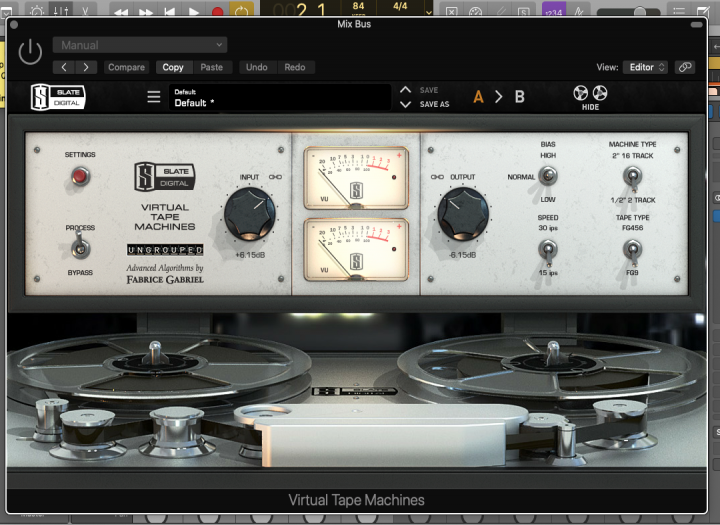Hide the tape reels animation
The width and height of the screenshot is (720, 525).
coord(590,97)
